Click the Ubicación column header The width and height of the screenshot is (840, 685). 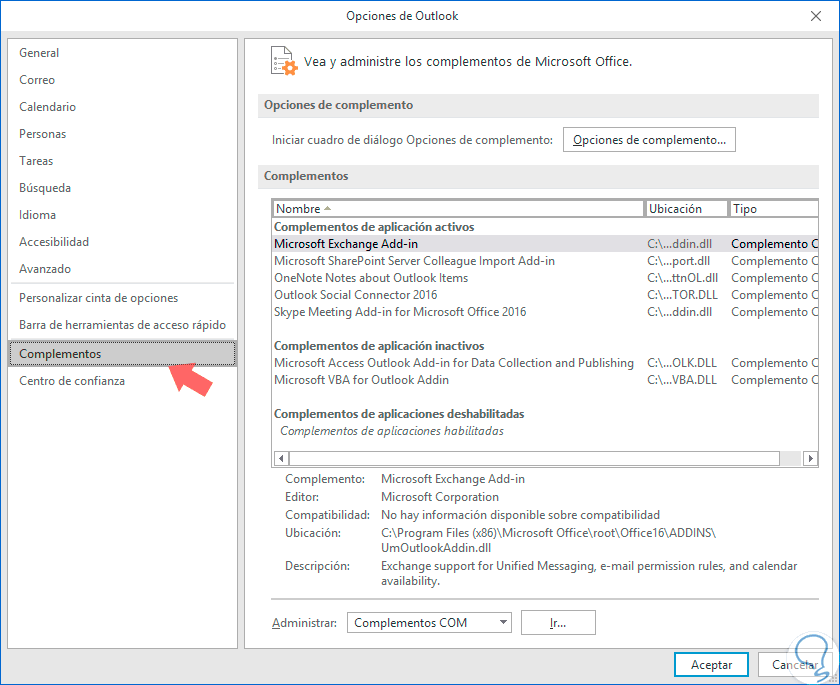point(687,209)
